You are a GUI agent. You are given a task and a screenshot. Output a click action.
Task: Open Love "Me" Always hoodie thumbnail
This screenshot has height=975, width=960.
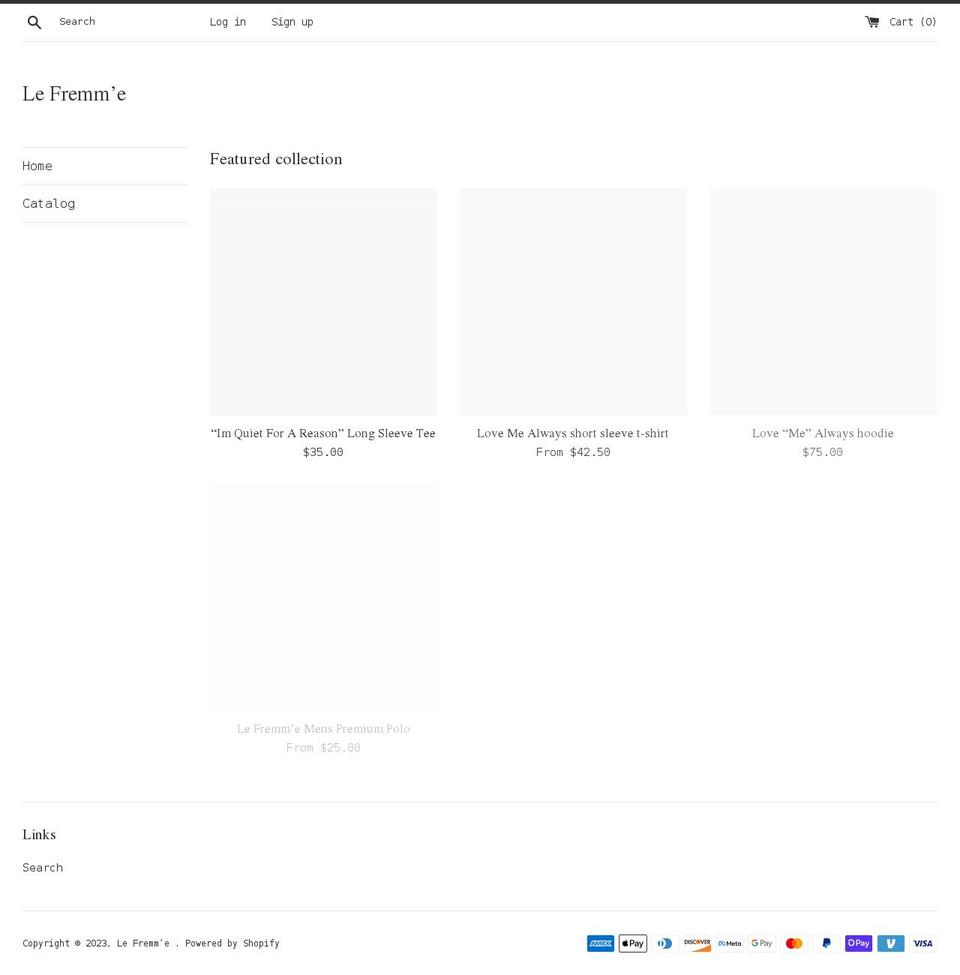823,302
